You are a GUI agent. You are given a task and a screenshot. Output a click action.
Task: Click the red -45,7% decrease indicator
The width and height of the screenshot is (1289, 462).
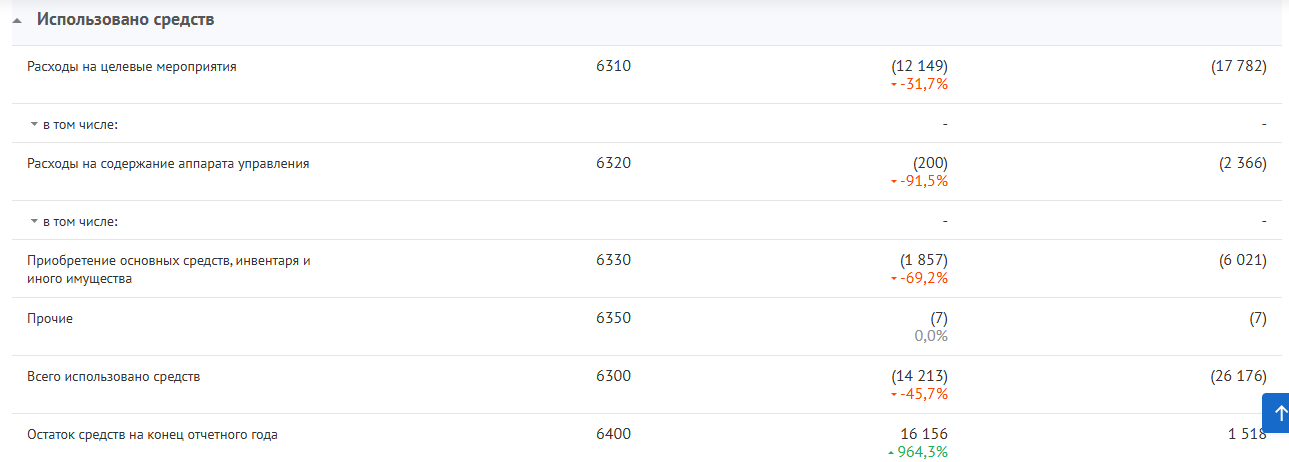click(920, 395)
